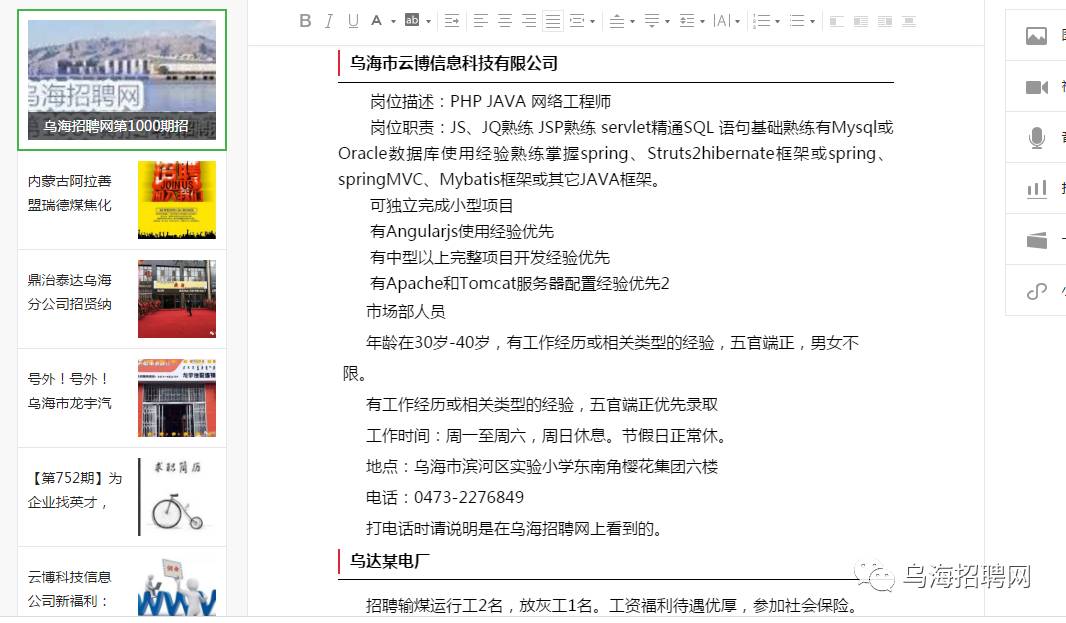Expand the line spacing dropdown

[x=702, y=22]
